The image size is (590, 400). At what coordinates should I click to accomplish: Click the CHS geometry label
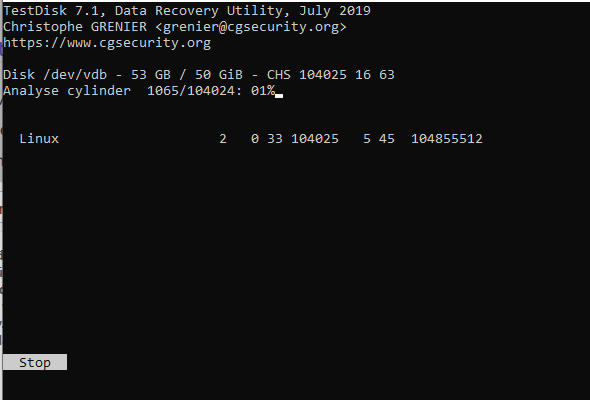point(278,75)
